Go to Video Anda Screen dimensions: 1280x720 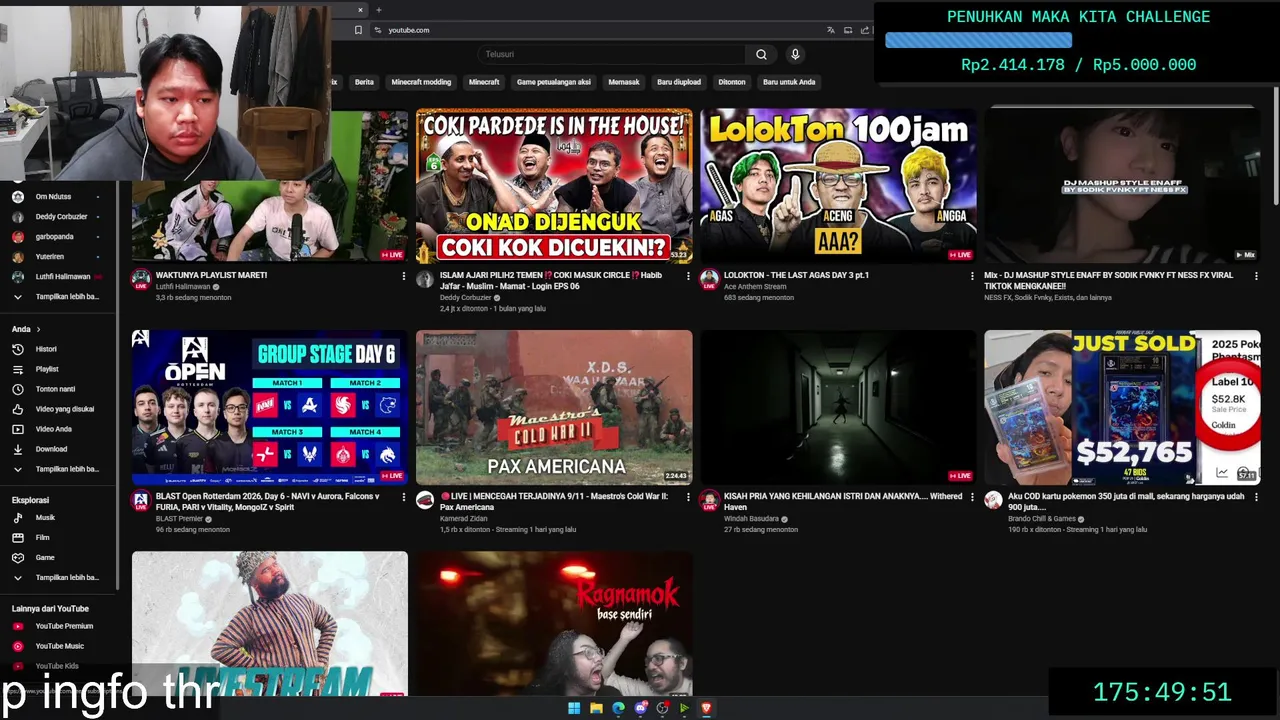pyautogui.click(x=53, y=429)
